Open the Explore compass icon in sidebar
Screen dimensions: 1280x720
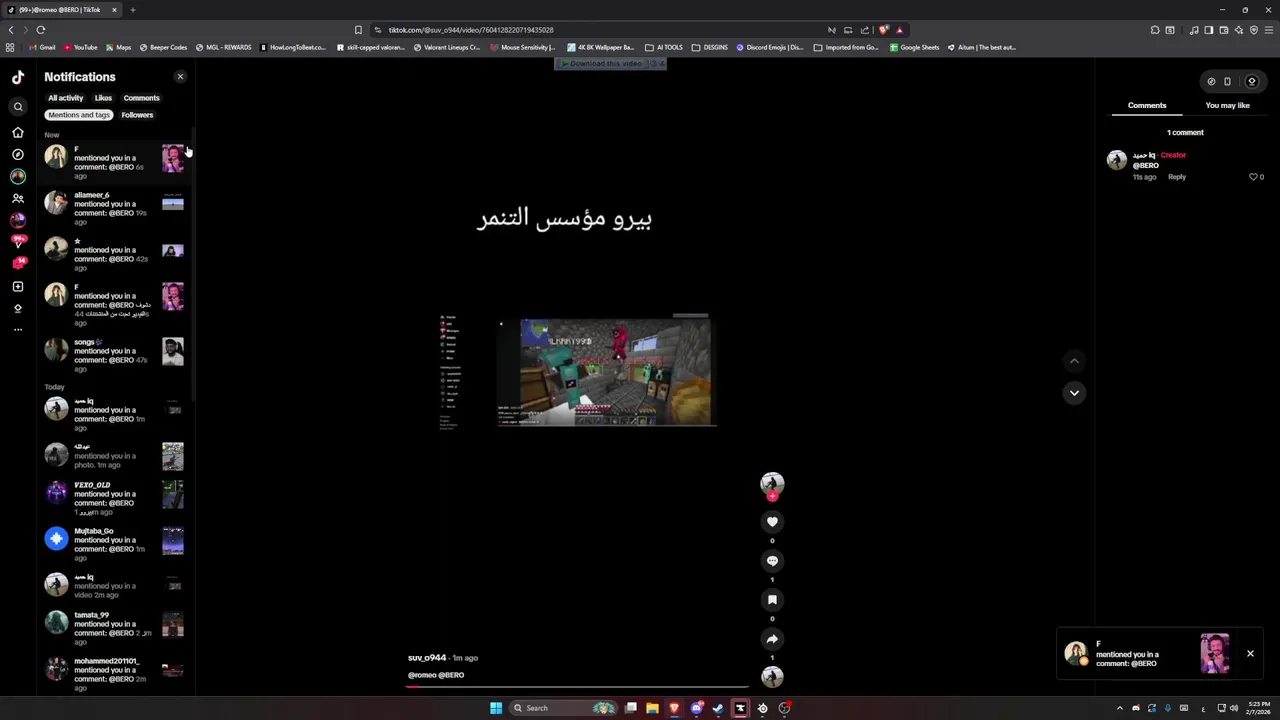[18, 154]
